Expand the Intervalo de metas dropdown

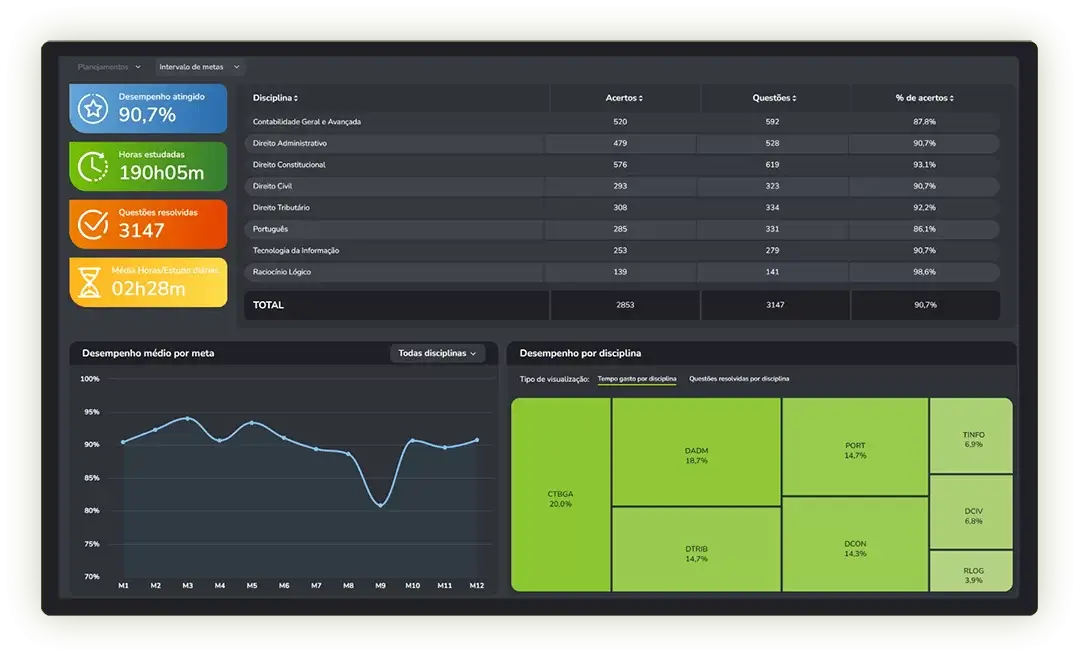click(x=200, y=67)
